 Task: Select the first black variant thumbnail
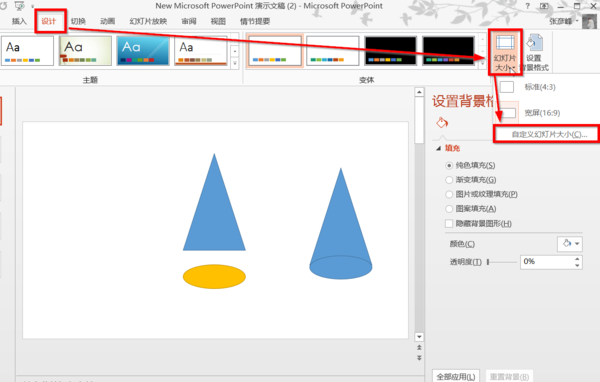click(x=390, y=51)
